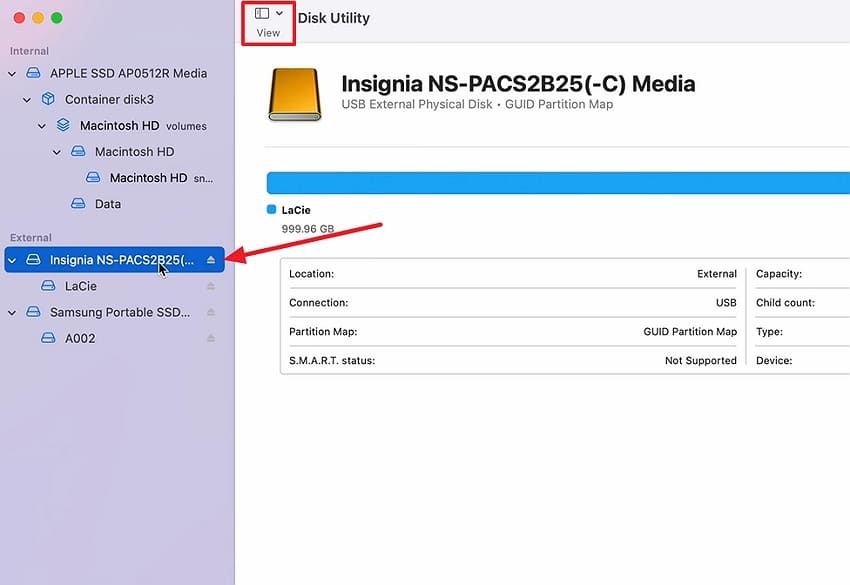Image resolution: width=850 pixels, height=585 pixels.
Task: Click the Samsung Portable SSD disk icon
Action: point(33,312)
